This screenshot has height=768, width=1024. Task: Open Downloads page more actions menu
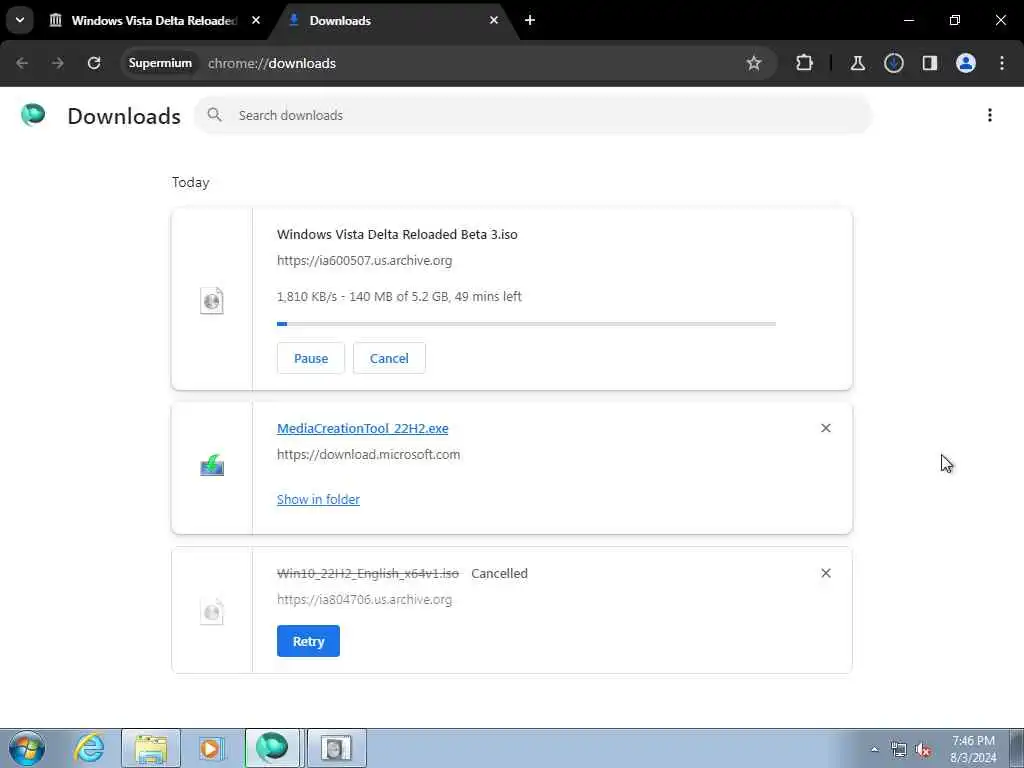[x=990, y=115]
